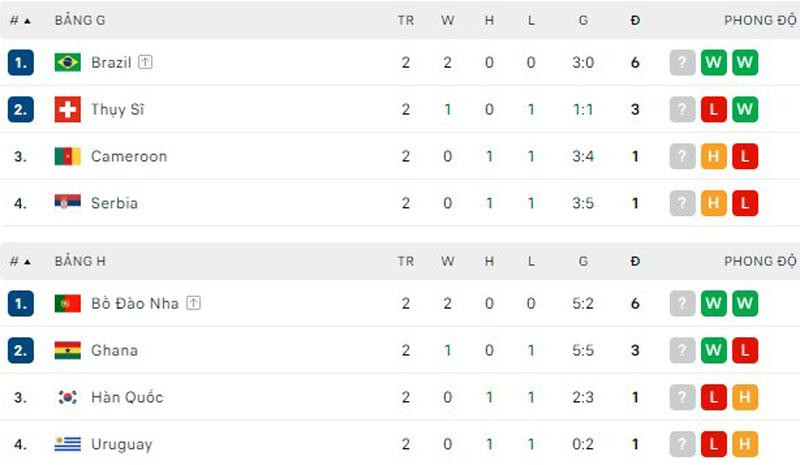Click promotion arrow icon beside Bồ Đào Nha

point(194,303)
